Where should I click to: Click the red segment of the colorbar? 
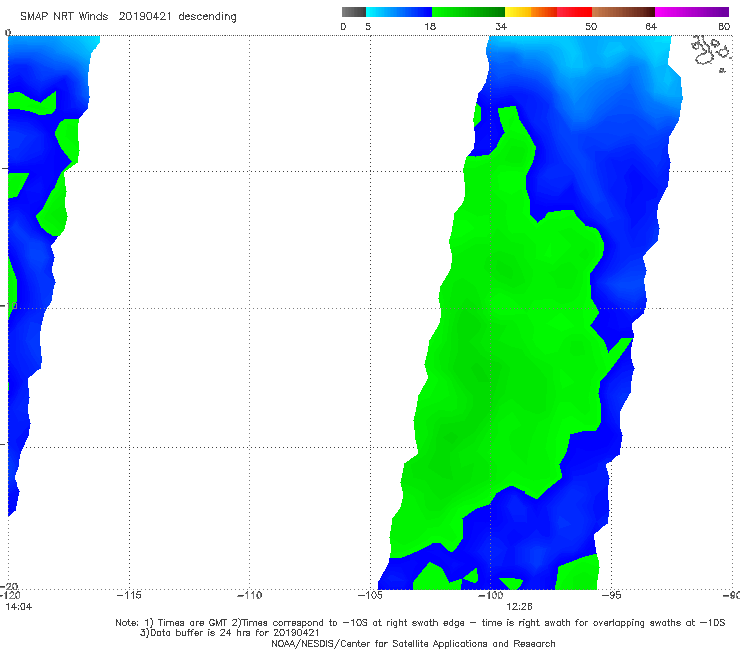click(574, 12)
